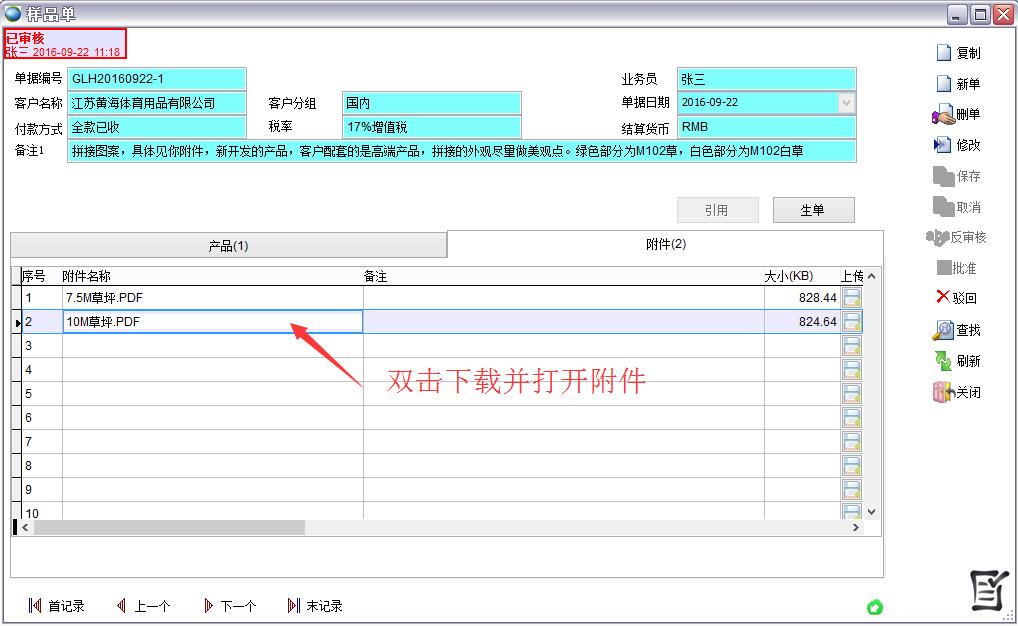This screenshot has height=626, width=1018.
Task: Open the 客户分组 field showing 国内
Action: [x=432, y=102]
